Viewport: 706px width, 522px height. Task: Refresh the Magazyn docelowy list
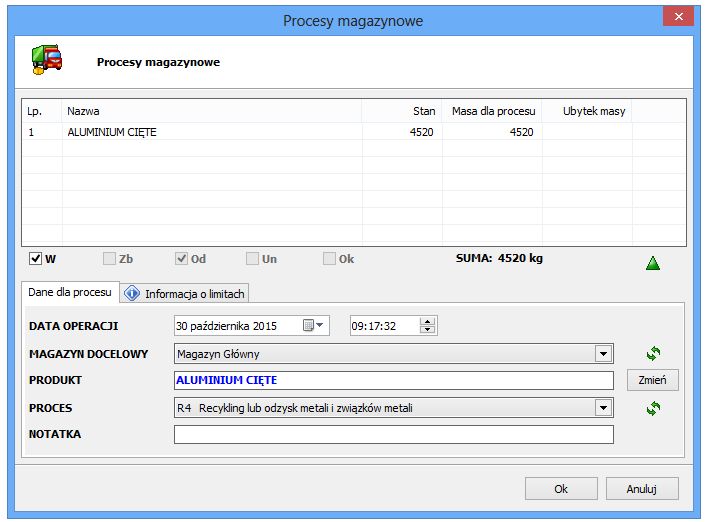pyautogui.click(x=653, y=353)
